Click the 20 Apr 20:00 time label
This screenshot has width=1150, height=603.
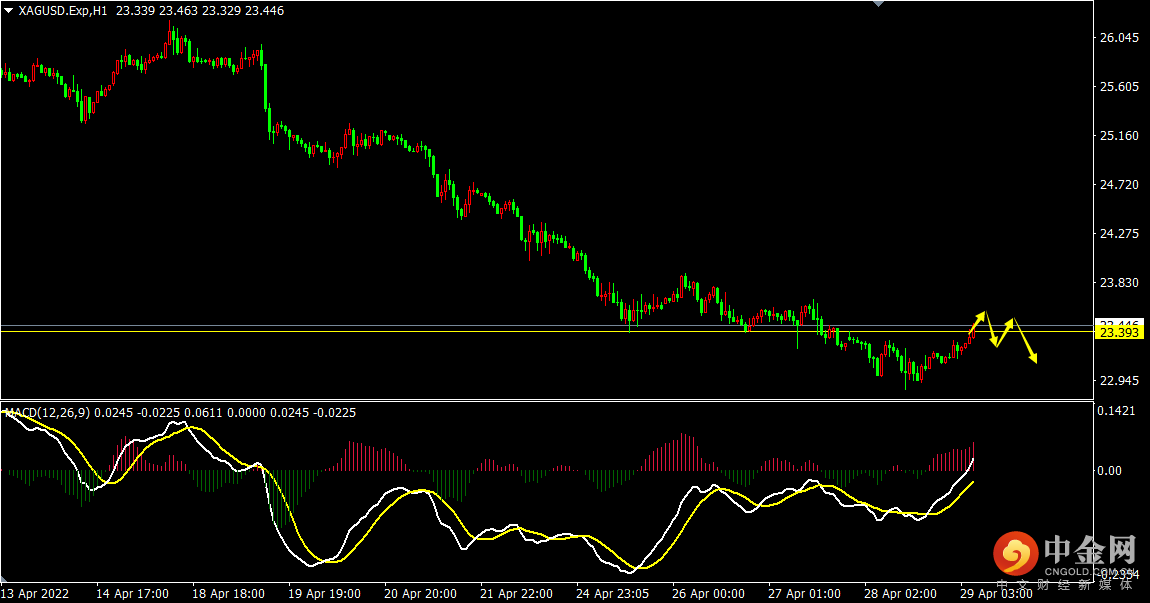pos(421,593)
